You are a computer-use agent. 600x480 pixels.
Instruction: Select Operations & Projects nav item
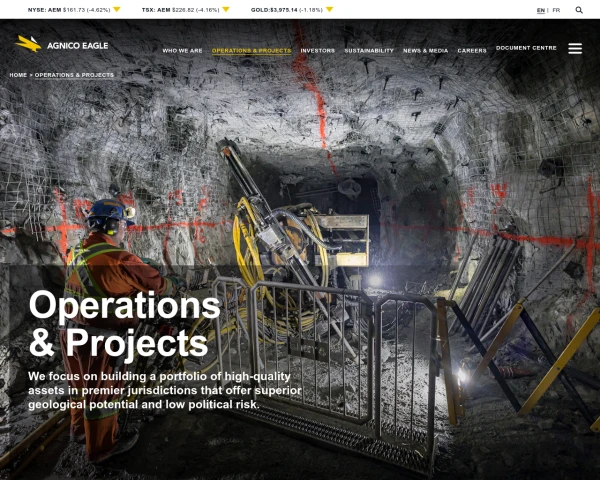251,50
